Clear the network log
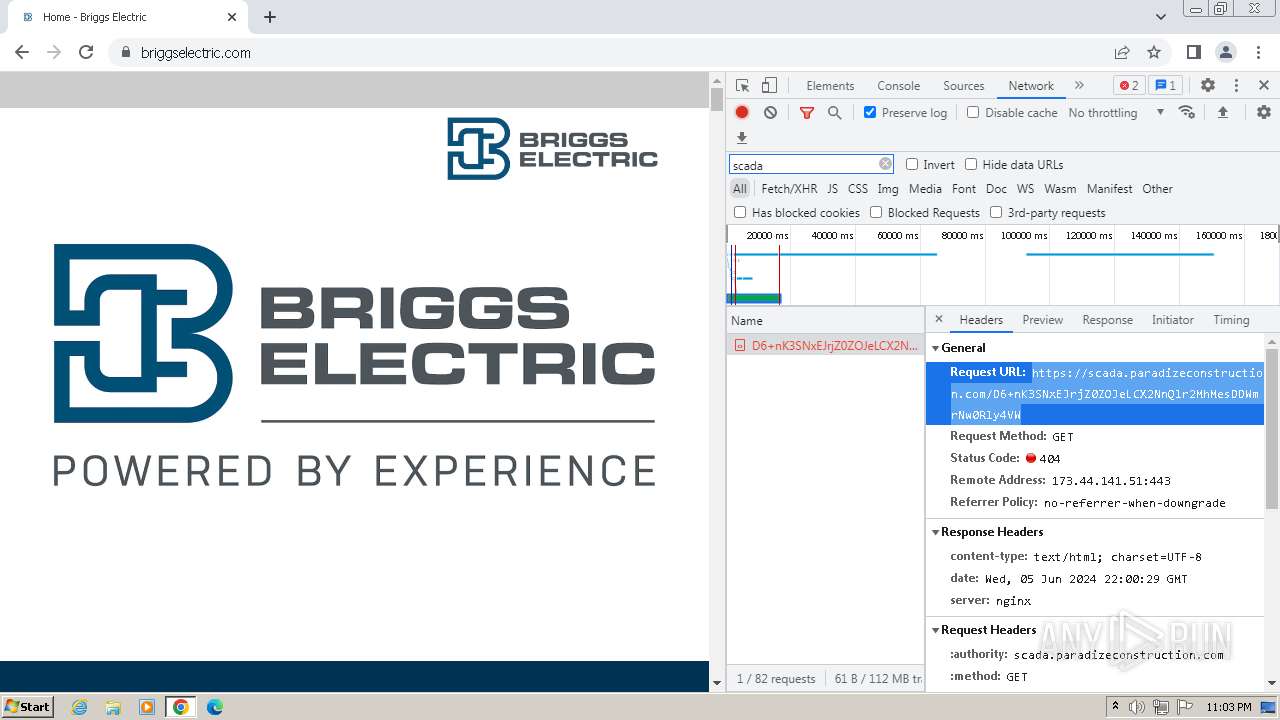The width and height of the screenshot is (1280, 720). pos(770,113)
